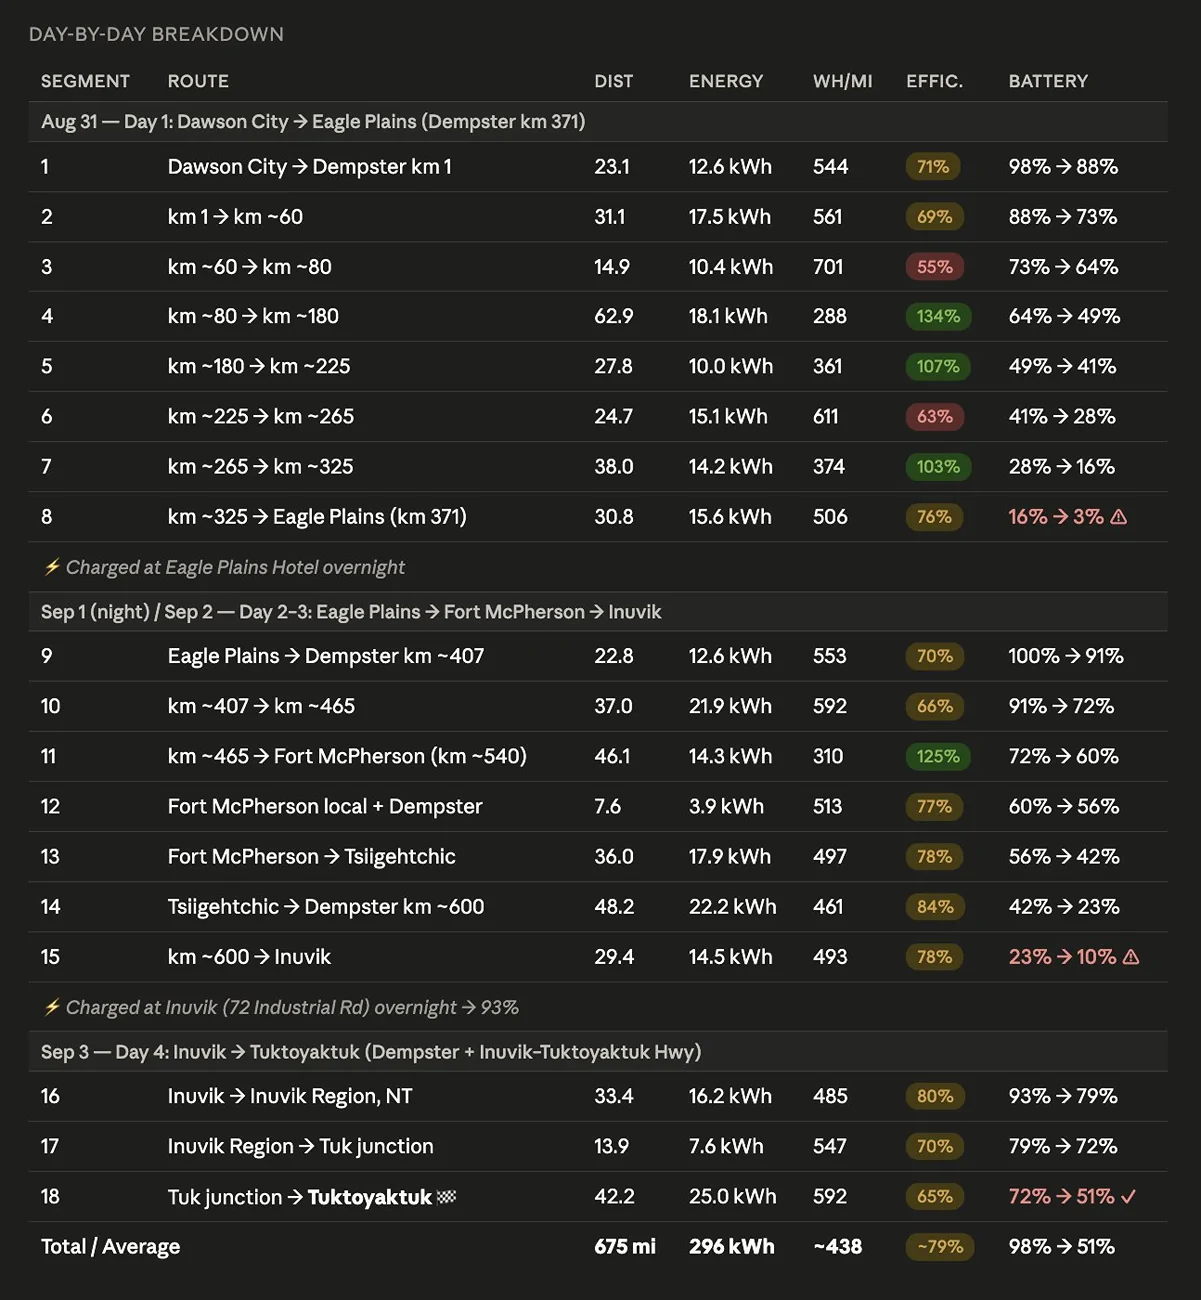Click the warning icon on segment 8 battery
Viewport: 1201px width, 1300px height.
1119,517
